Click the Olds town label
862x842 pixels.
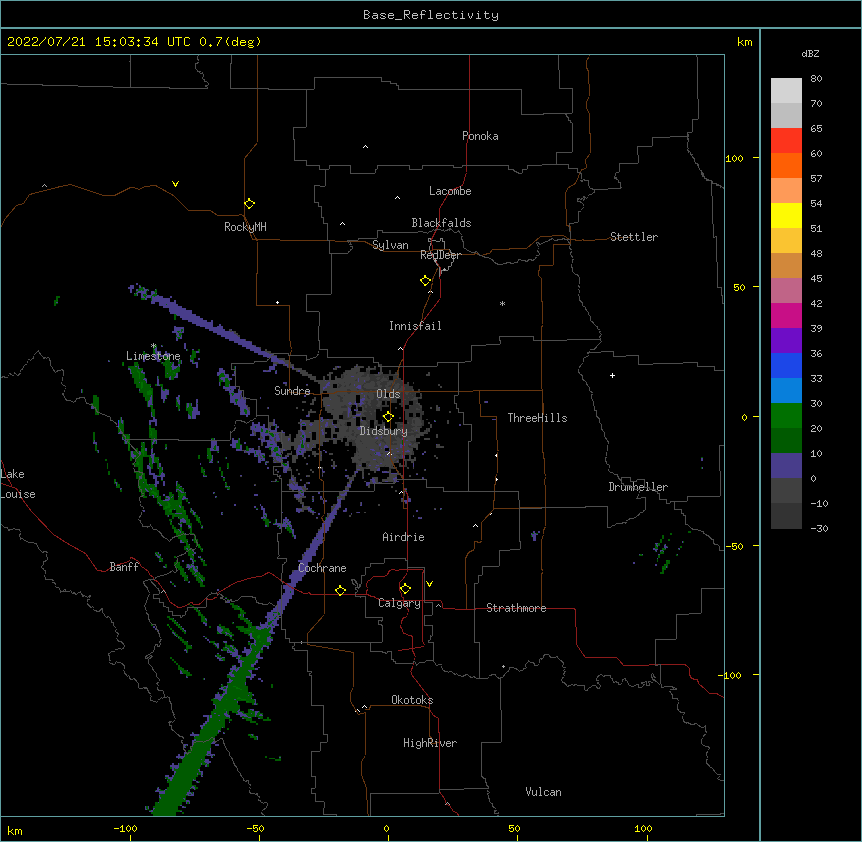pyautogui.click(x=388, y=394)
